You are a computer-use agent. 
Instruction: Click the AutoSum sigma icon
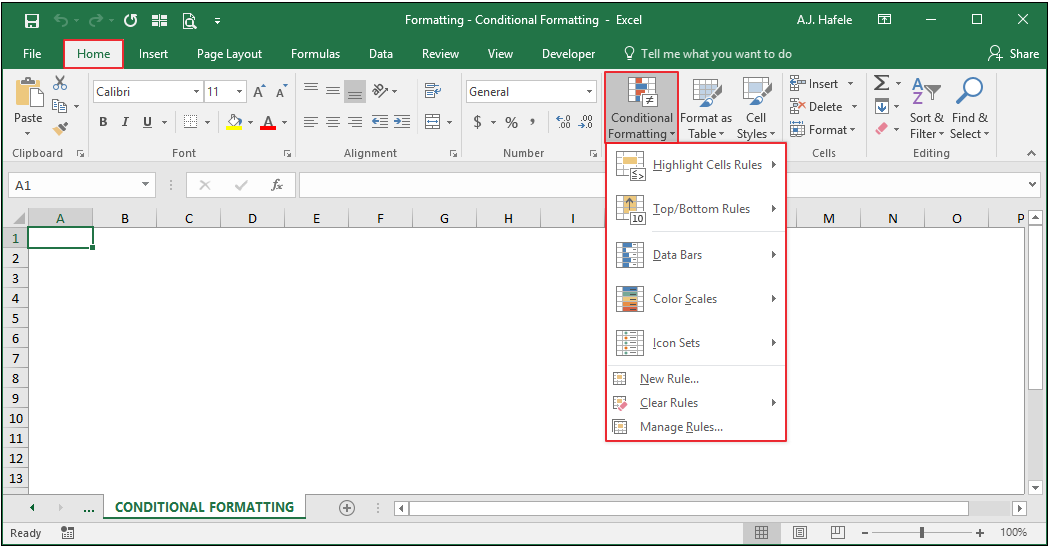click(x=882, y=83)
